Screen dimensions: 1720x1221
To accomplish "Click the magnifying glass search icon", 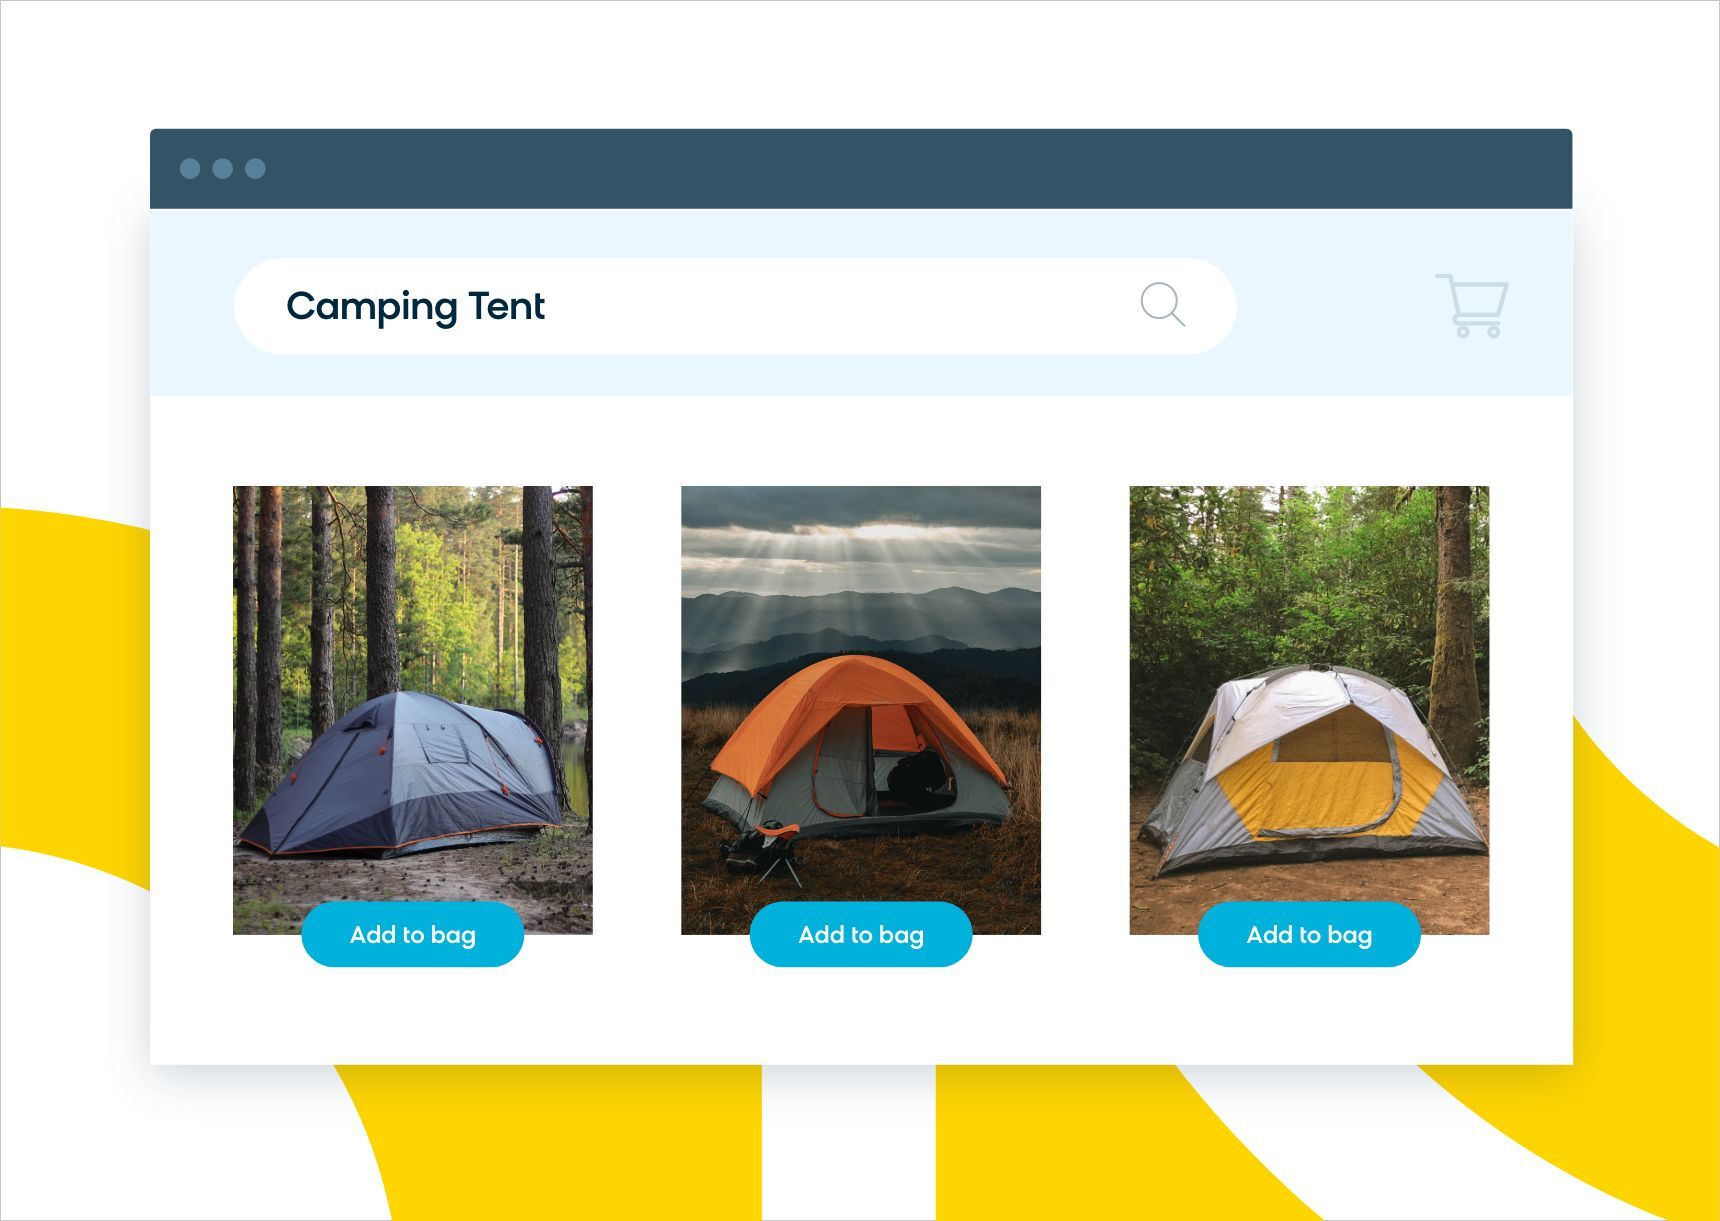I will pos(1162,304).
